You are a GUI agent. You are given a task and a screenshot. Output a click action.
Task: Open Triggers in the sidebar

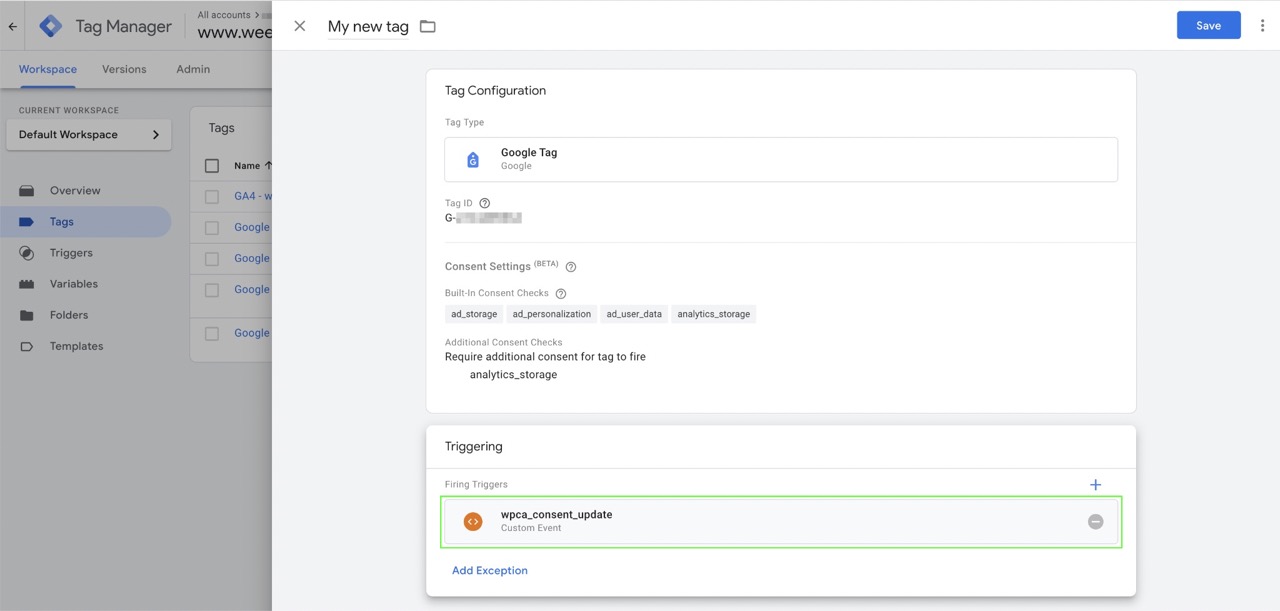point(71,253)
